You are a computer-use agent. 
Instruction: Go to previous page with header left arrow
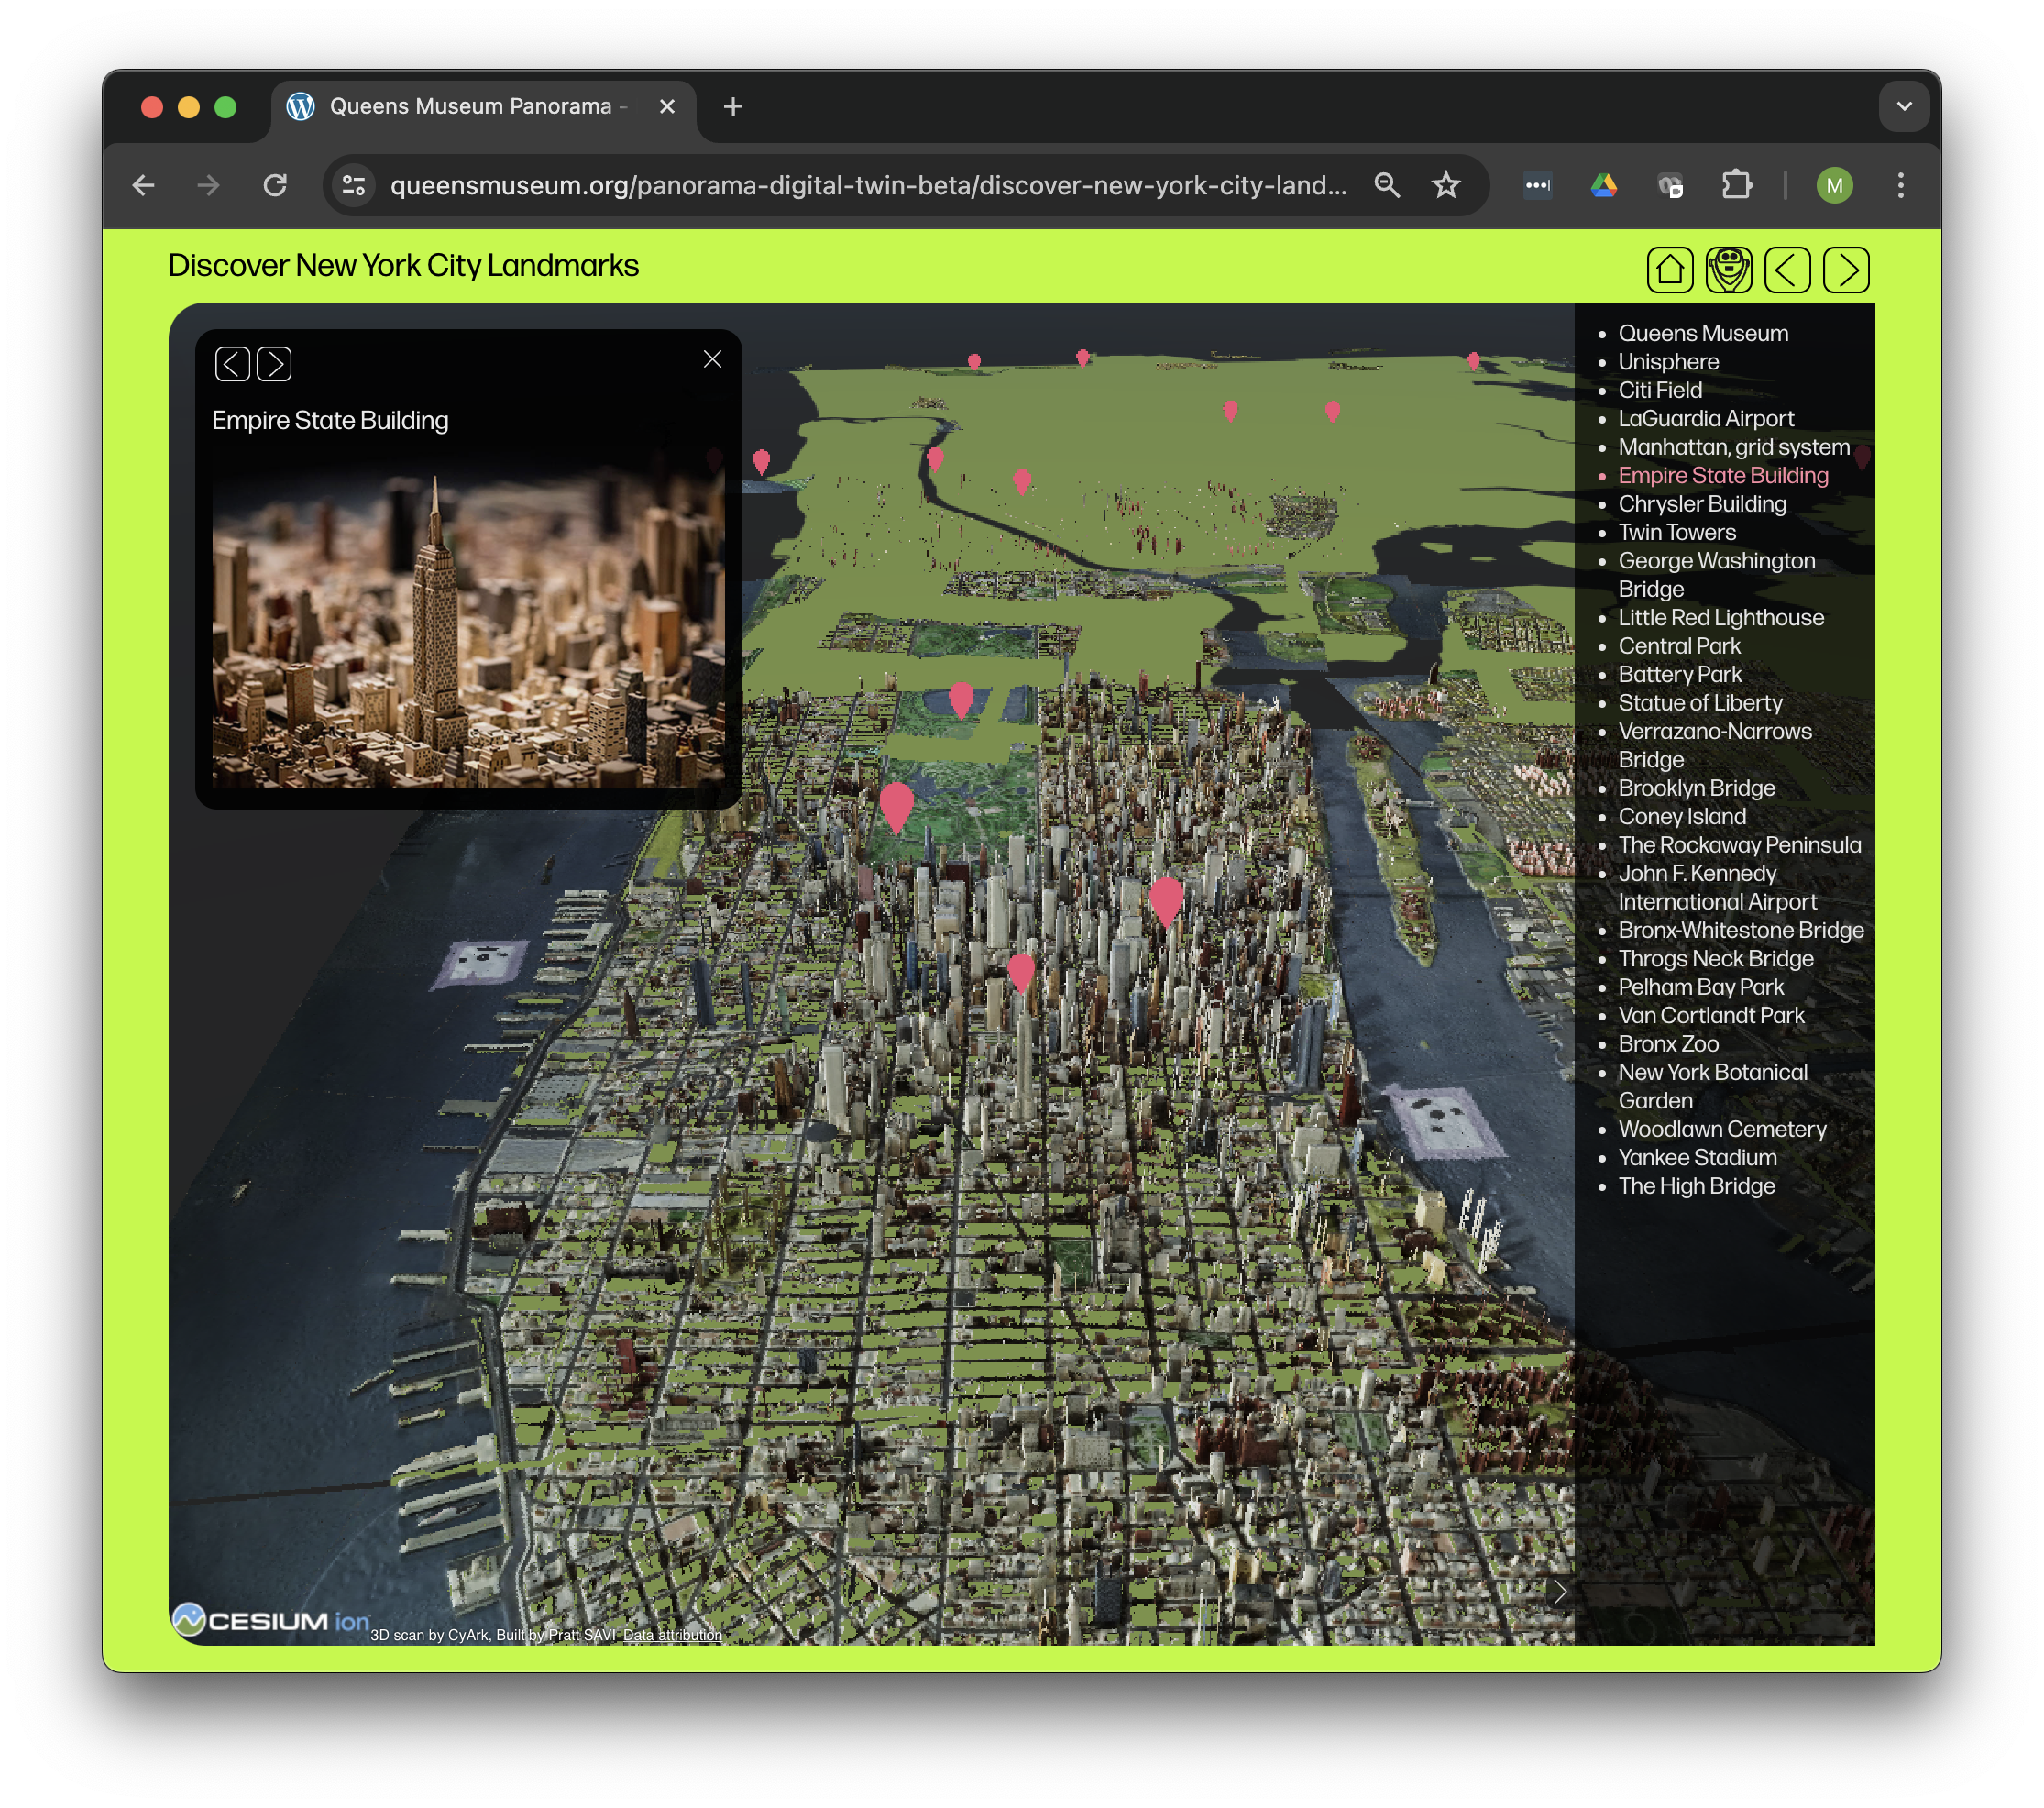[1788, 270]
